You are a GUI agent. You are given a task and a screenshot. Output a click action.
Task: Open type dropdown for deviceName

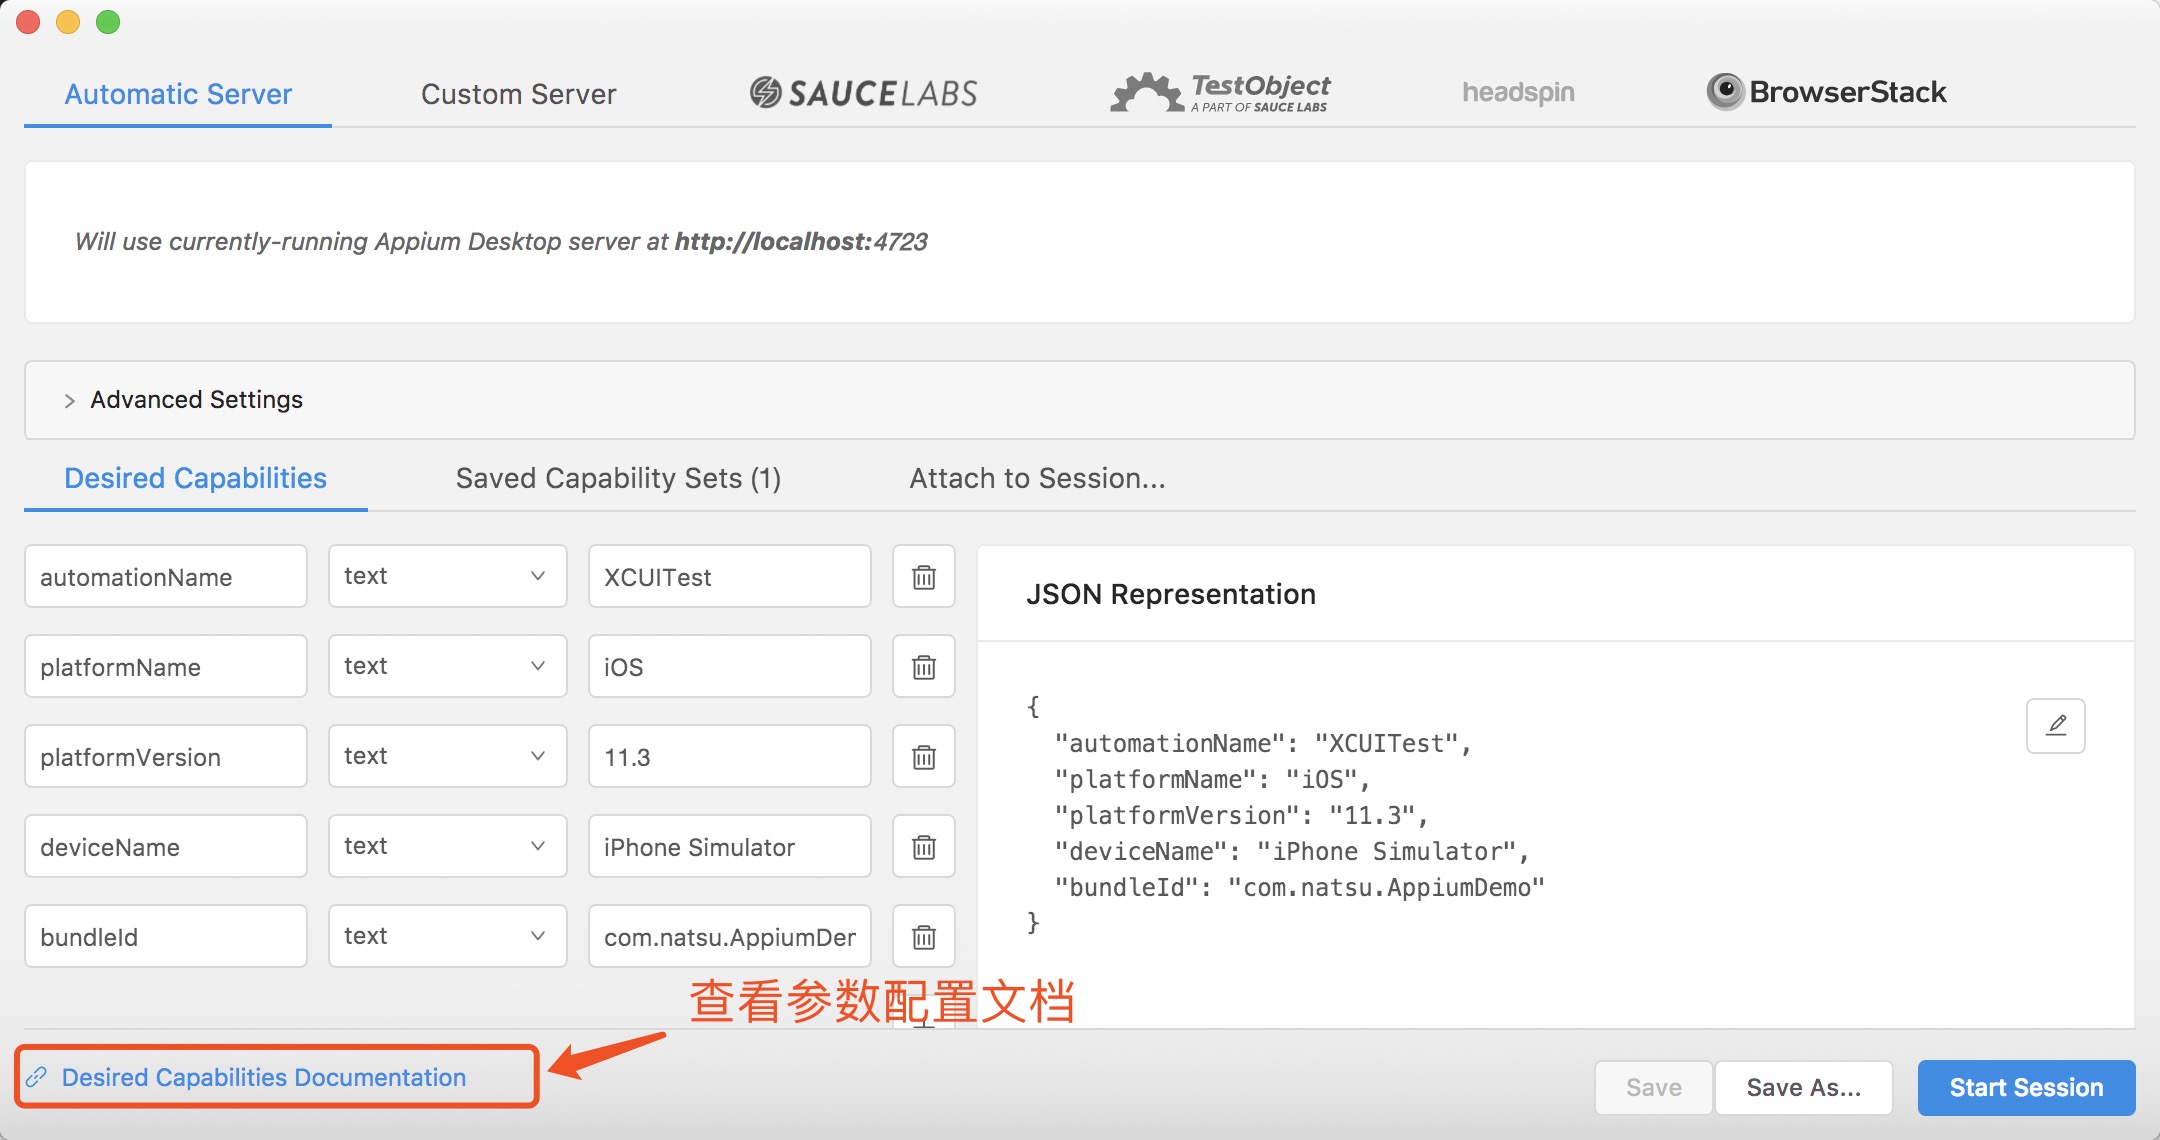pos(447,846)
